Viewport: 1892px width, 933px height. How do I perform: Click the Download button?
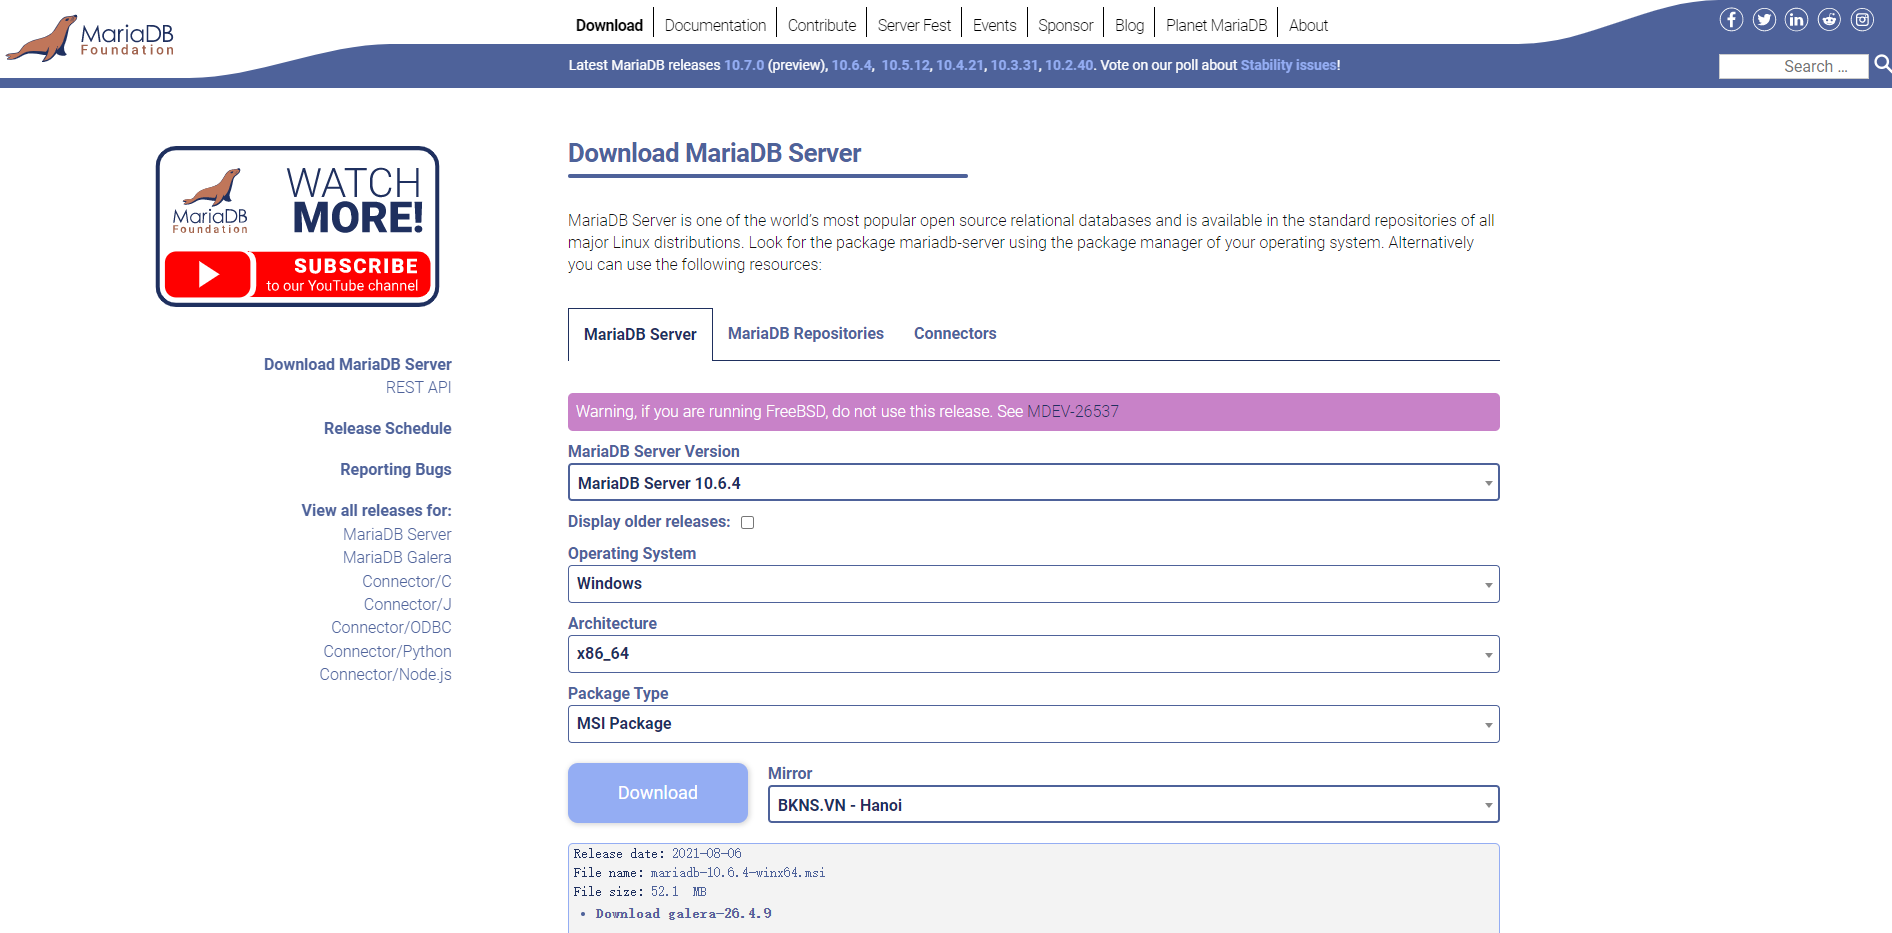click(x=657, y=792)
